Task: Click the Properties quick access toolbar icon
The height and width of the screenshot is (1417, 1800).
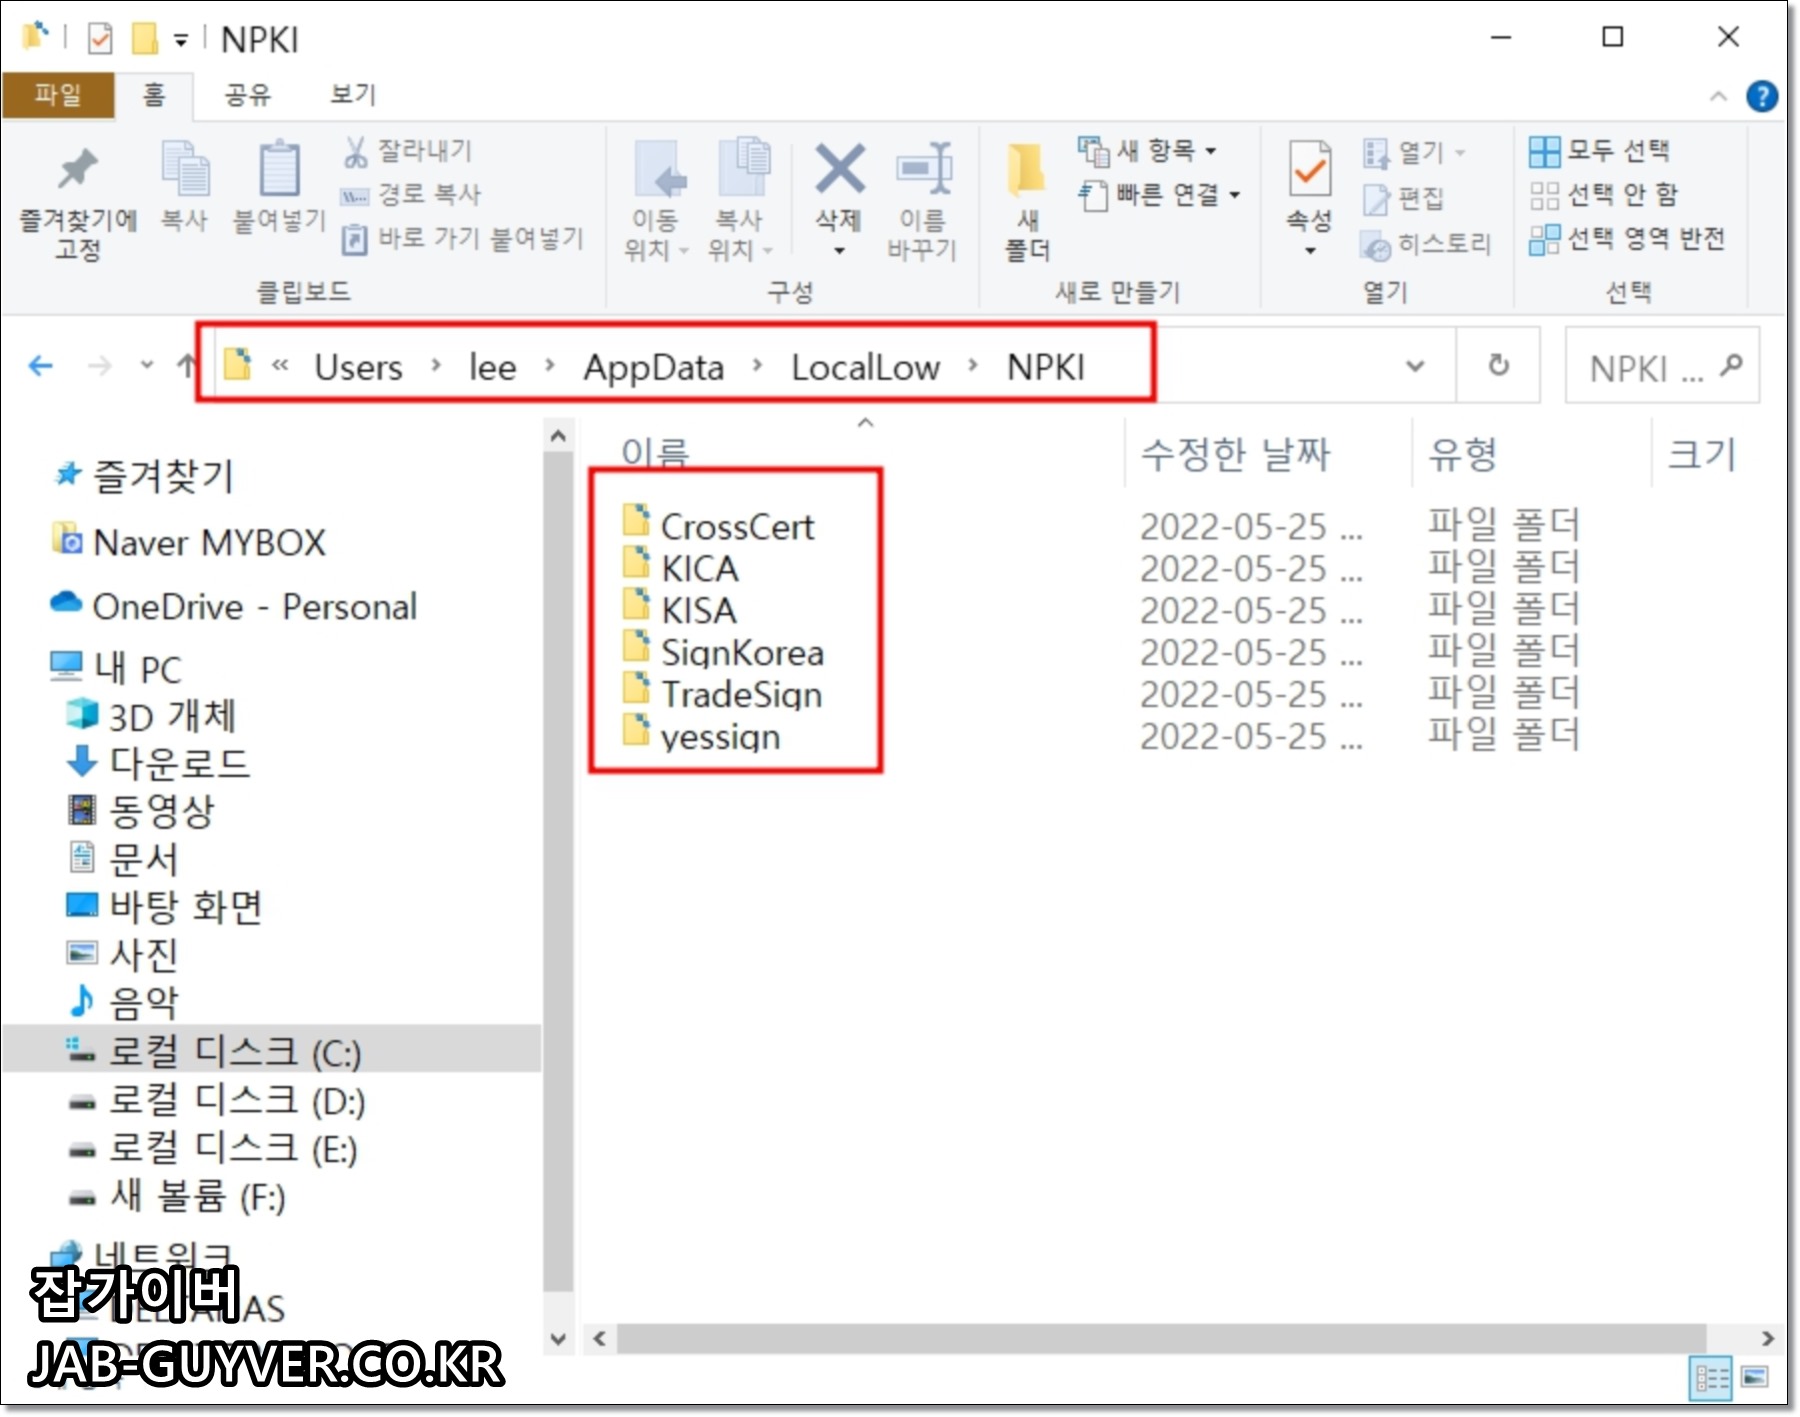Action: coord(100,39)
